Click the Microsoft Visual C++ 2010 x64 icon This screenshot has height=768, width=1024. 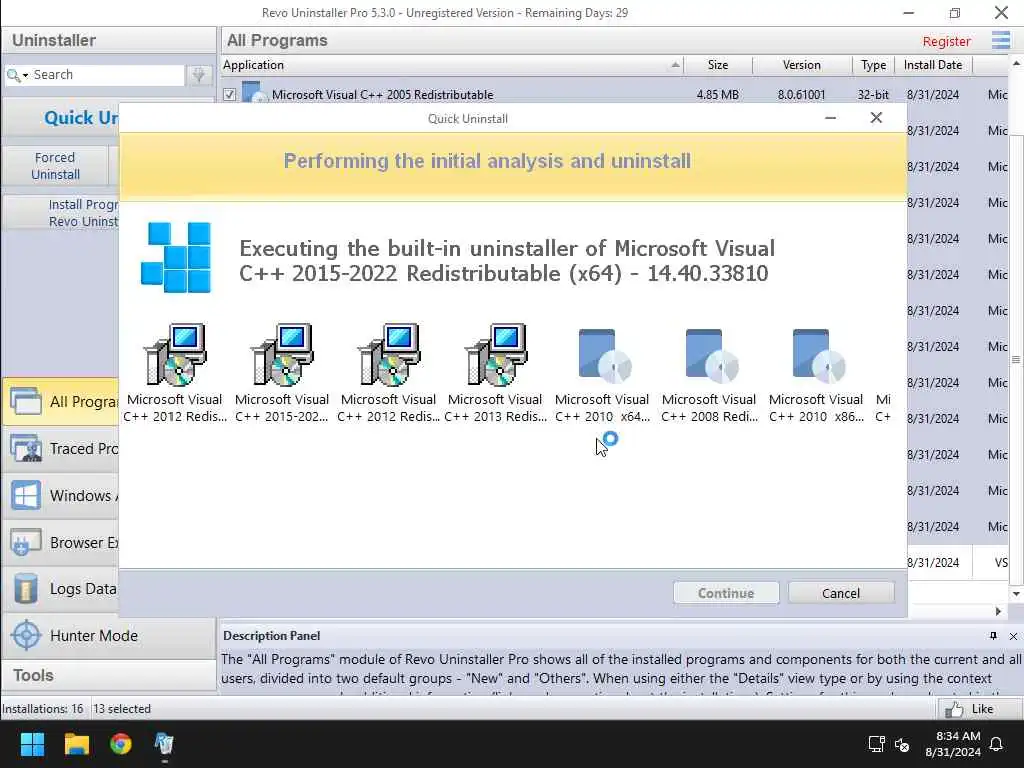603,355
